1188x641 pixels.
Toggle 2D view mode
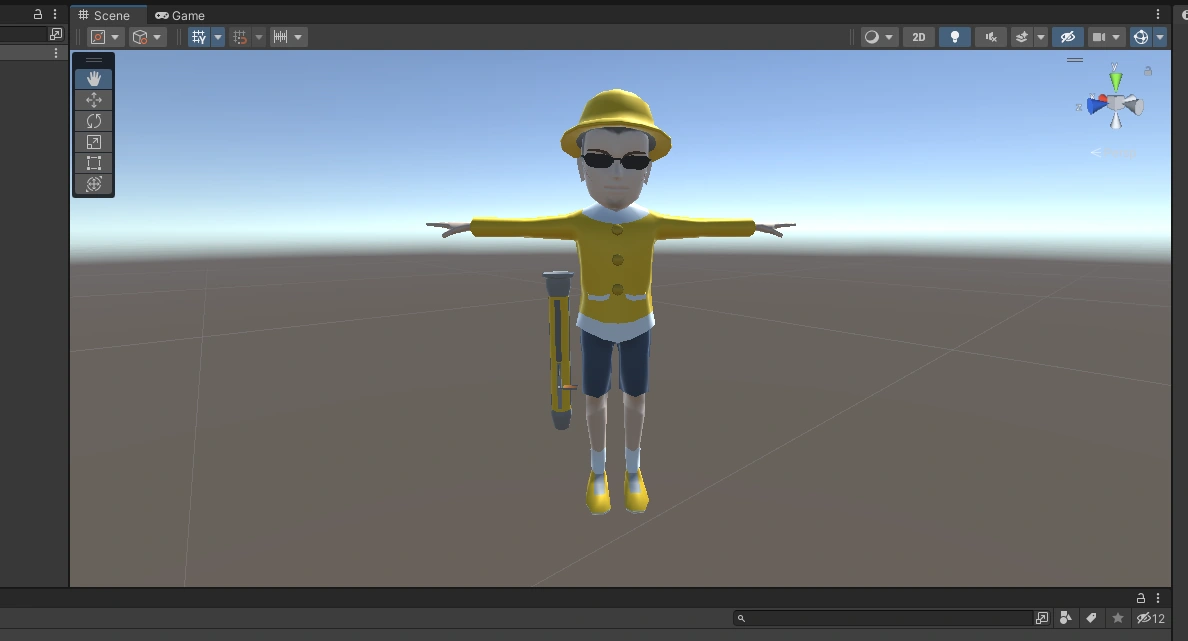click(x=918, y=36)
